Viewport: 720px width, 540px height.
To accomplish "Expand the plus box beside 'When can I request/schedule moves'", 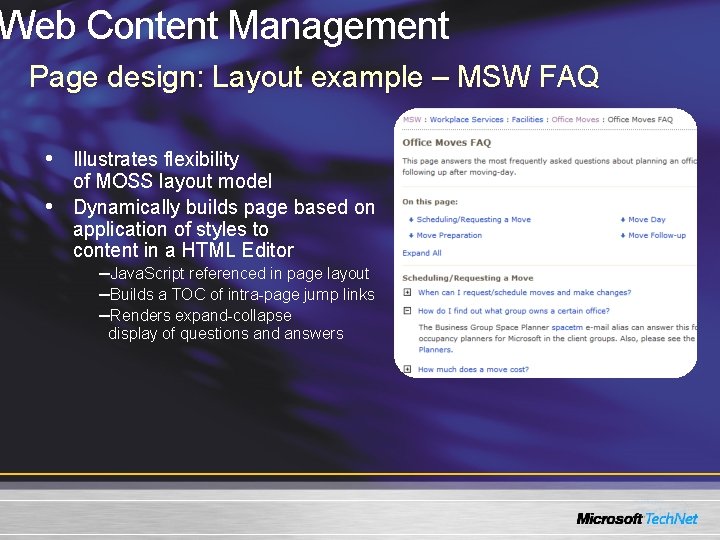I will point(407,292).
